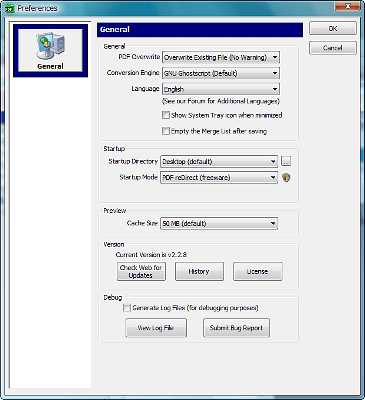Click the General header banner

(x=200, y=30)
